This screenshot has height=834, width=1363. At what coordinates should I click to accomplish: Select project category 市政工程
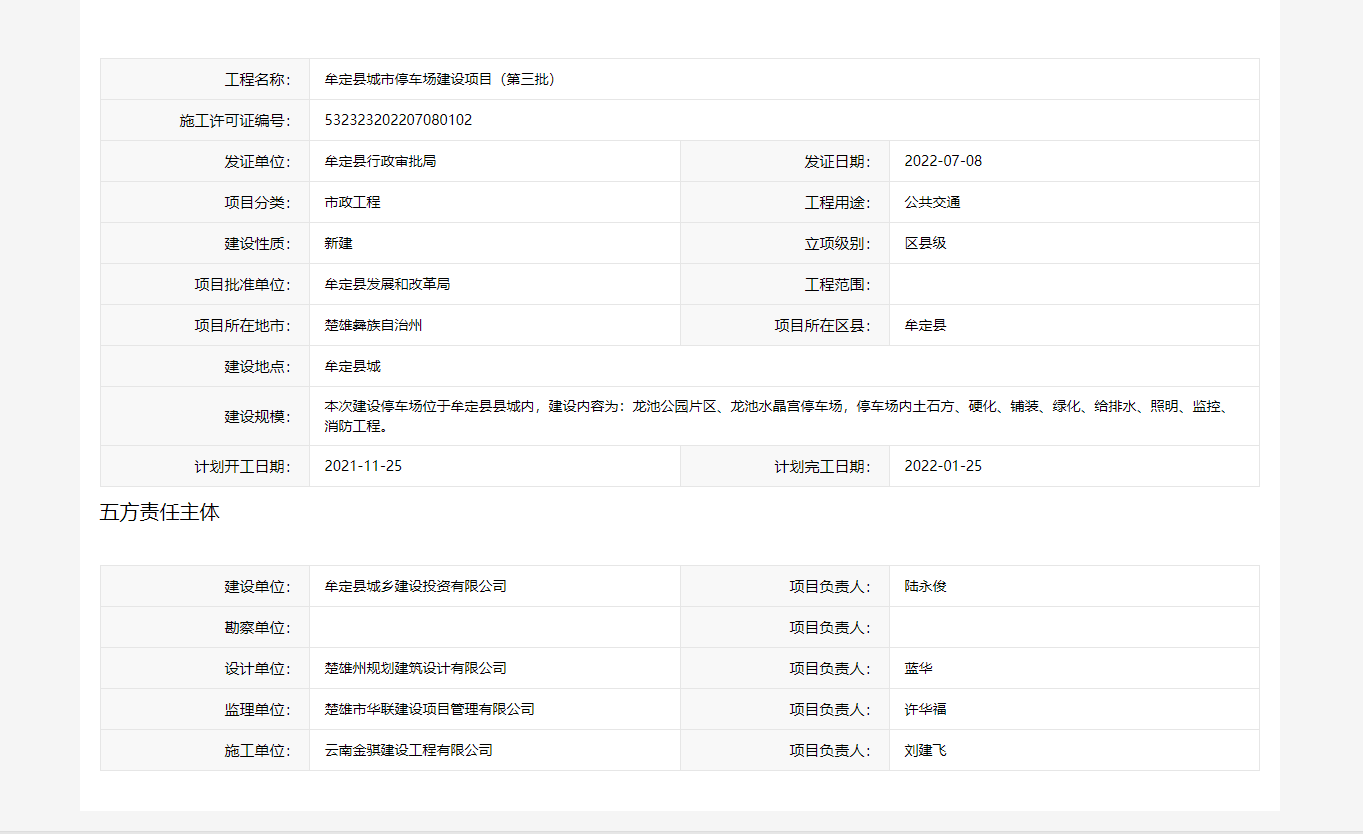(352, 202)
